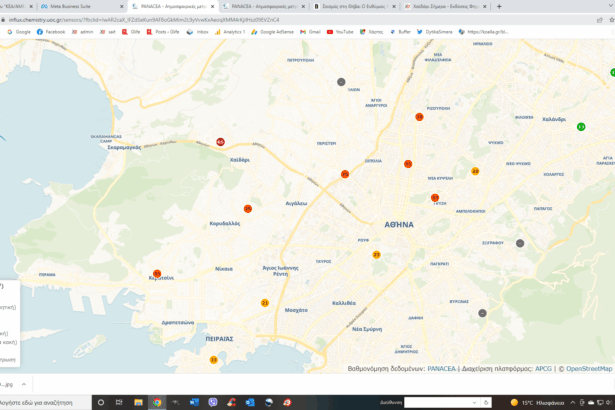Open the PANACEA attribution link
Screen dimensions: 615x410
pyautogui.click(x=441, y=369)
